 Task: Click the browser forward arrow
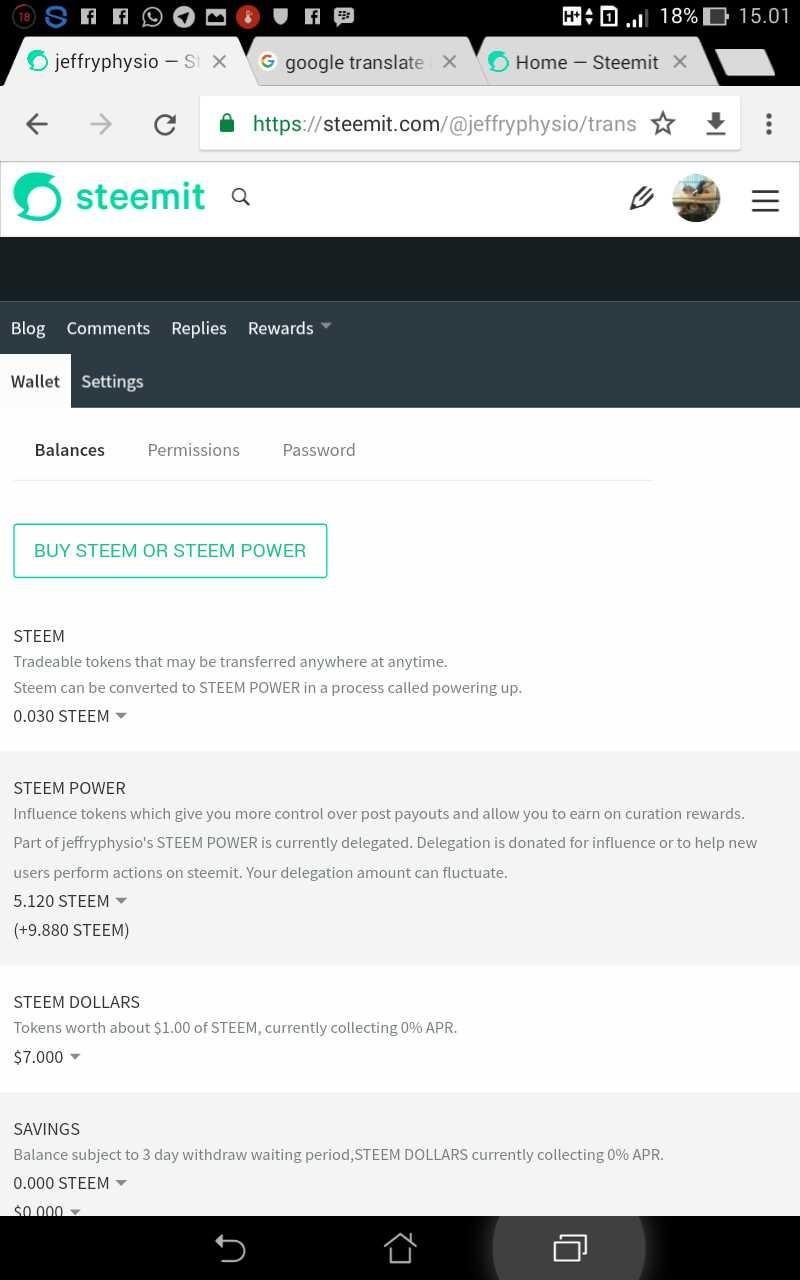click(x=101, y=124)
